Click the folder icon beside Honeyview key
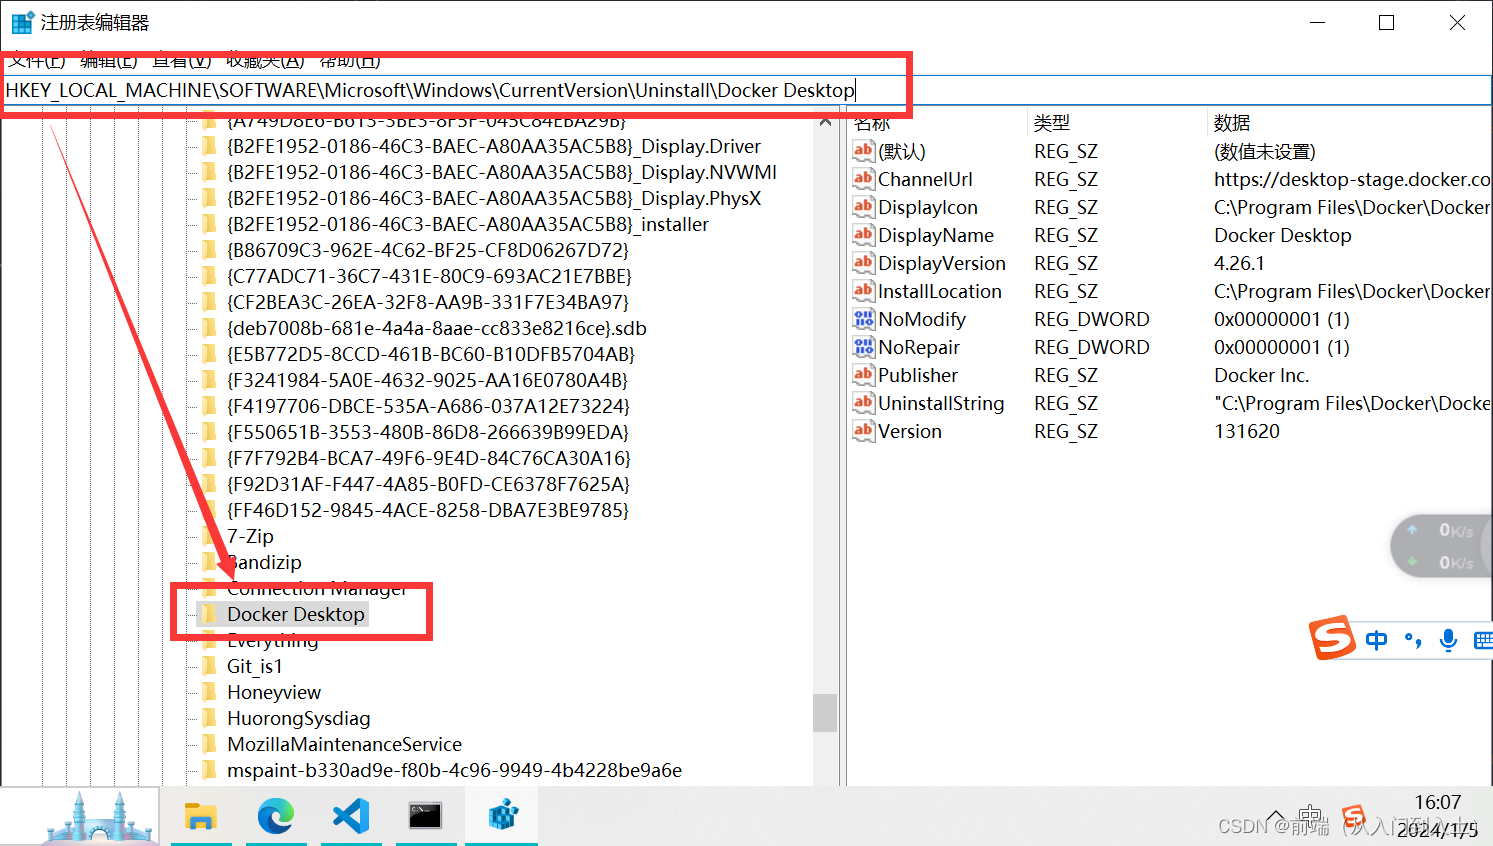This screenshot has height=846, width=1493. point(209,692)
